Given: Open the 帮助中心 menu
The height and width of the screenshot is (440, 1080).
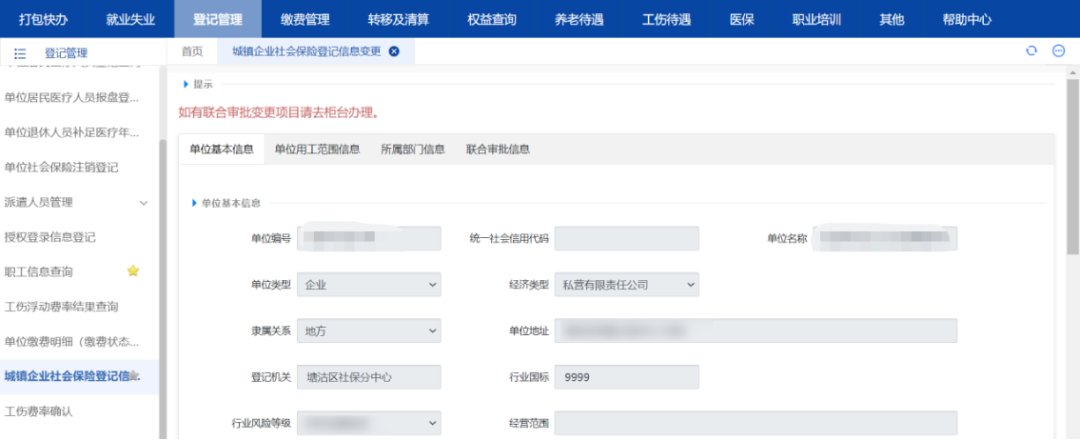Looking at the screenshot, I should [966, 19].
